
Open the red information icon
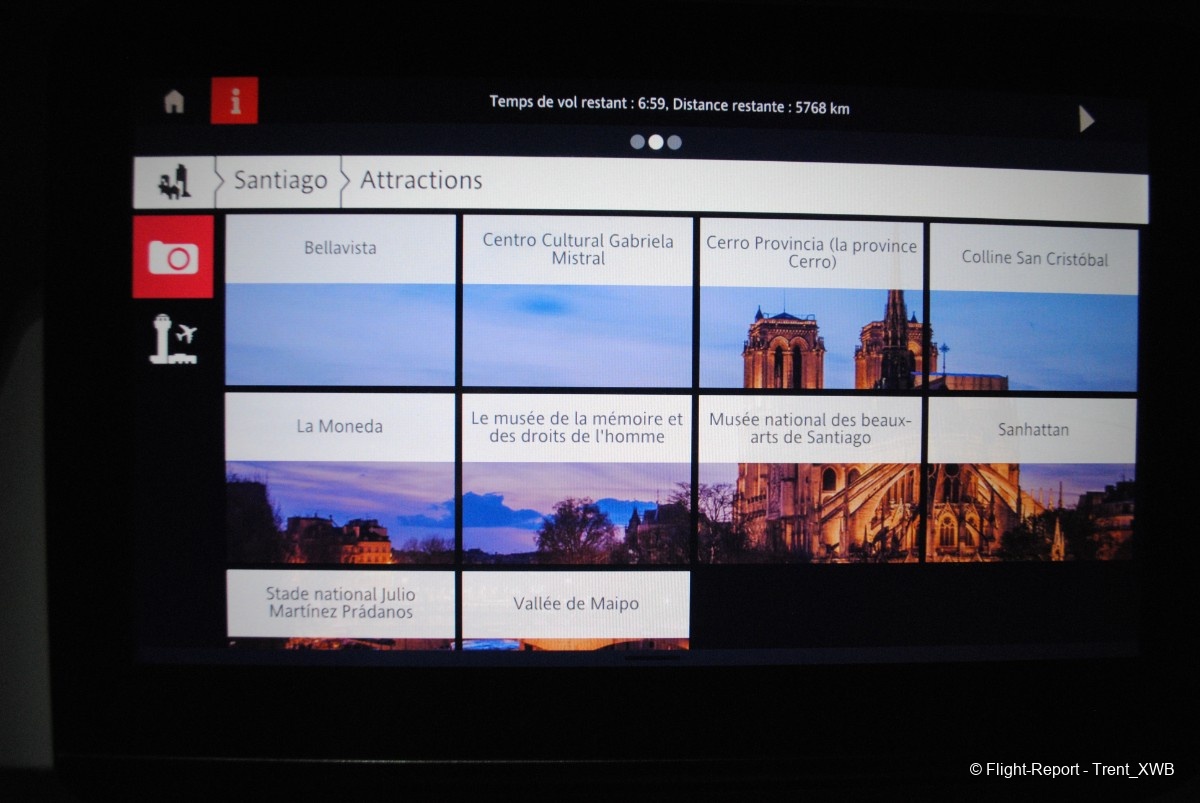[234, 101]
